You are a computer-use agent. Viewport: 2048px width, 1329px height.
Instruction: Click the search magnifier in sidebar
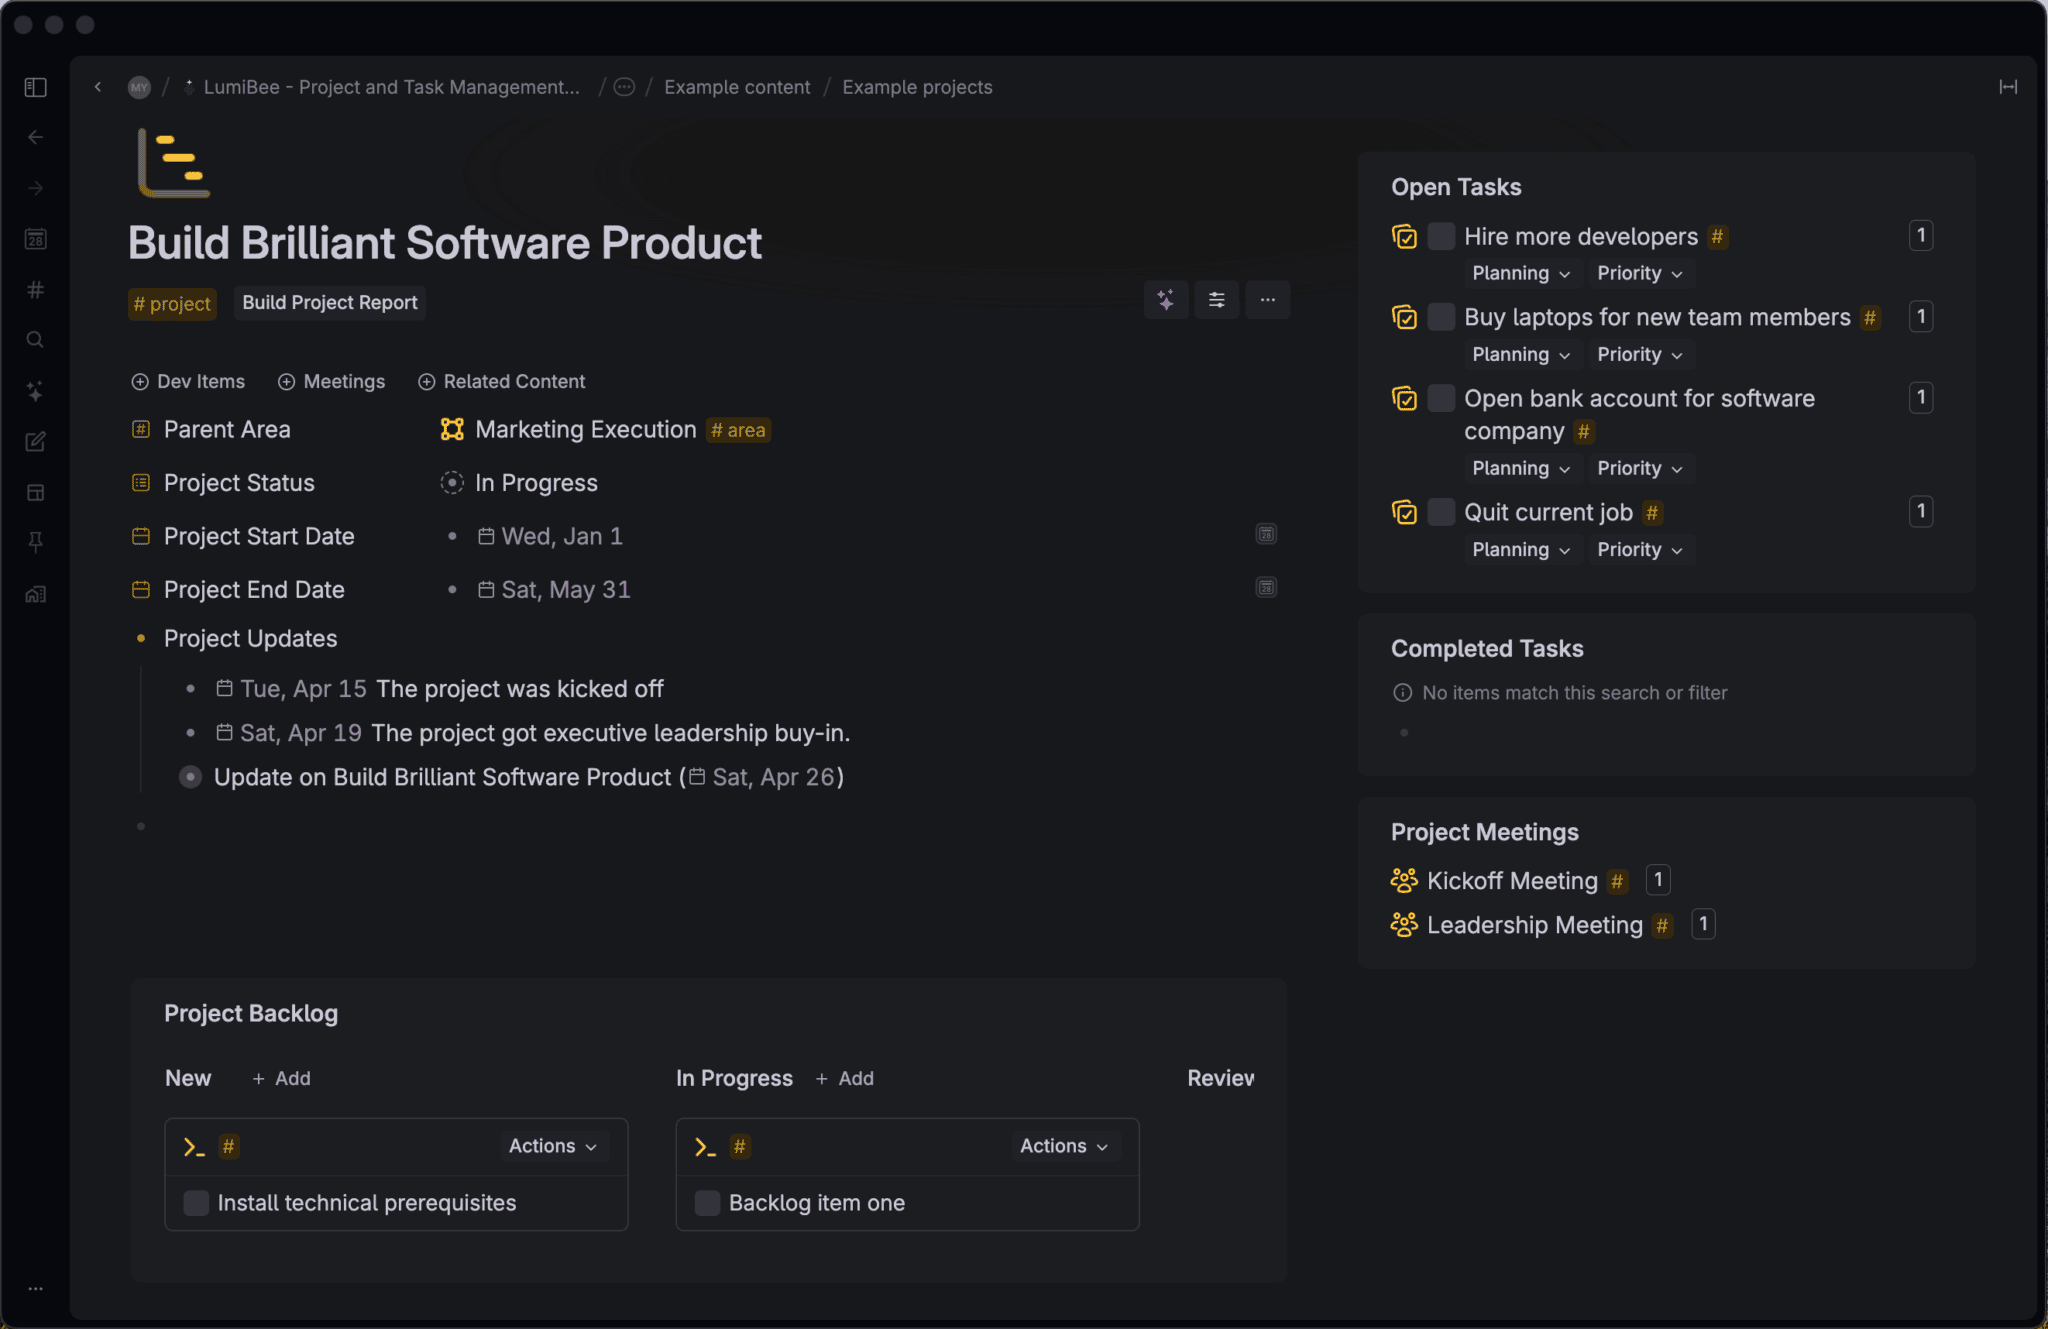36,340
